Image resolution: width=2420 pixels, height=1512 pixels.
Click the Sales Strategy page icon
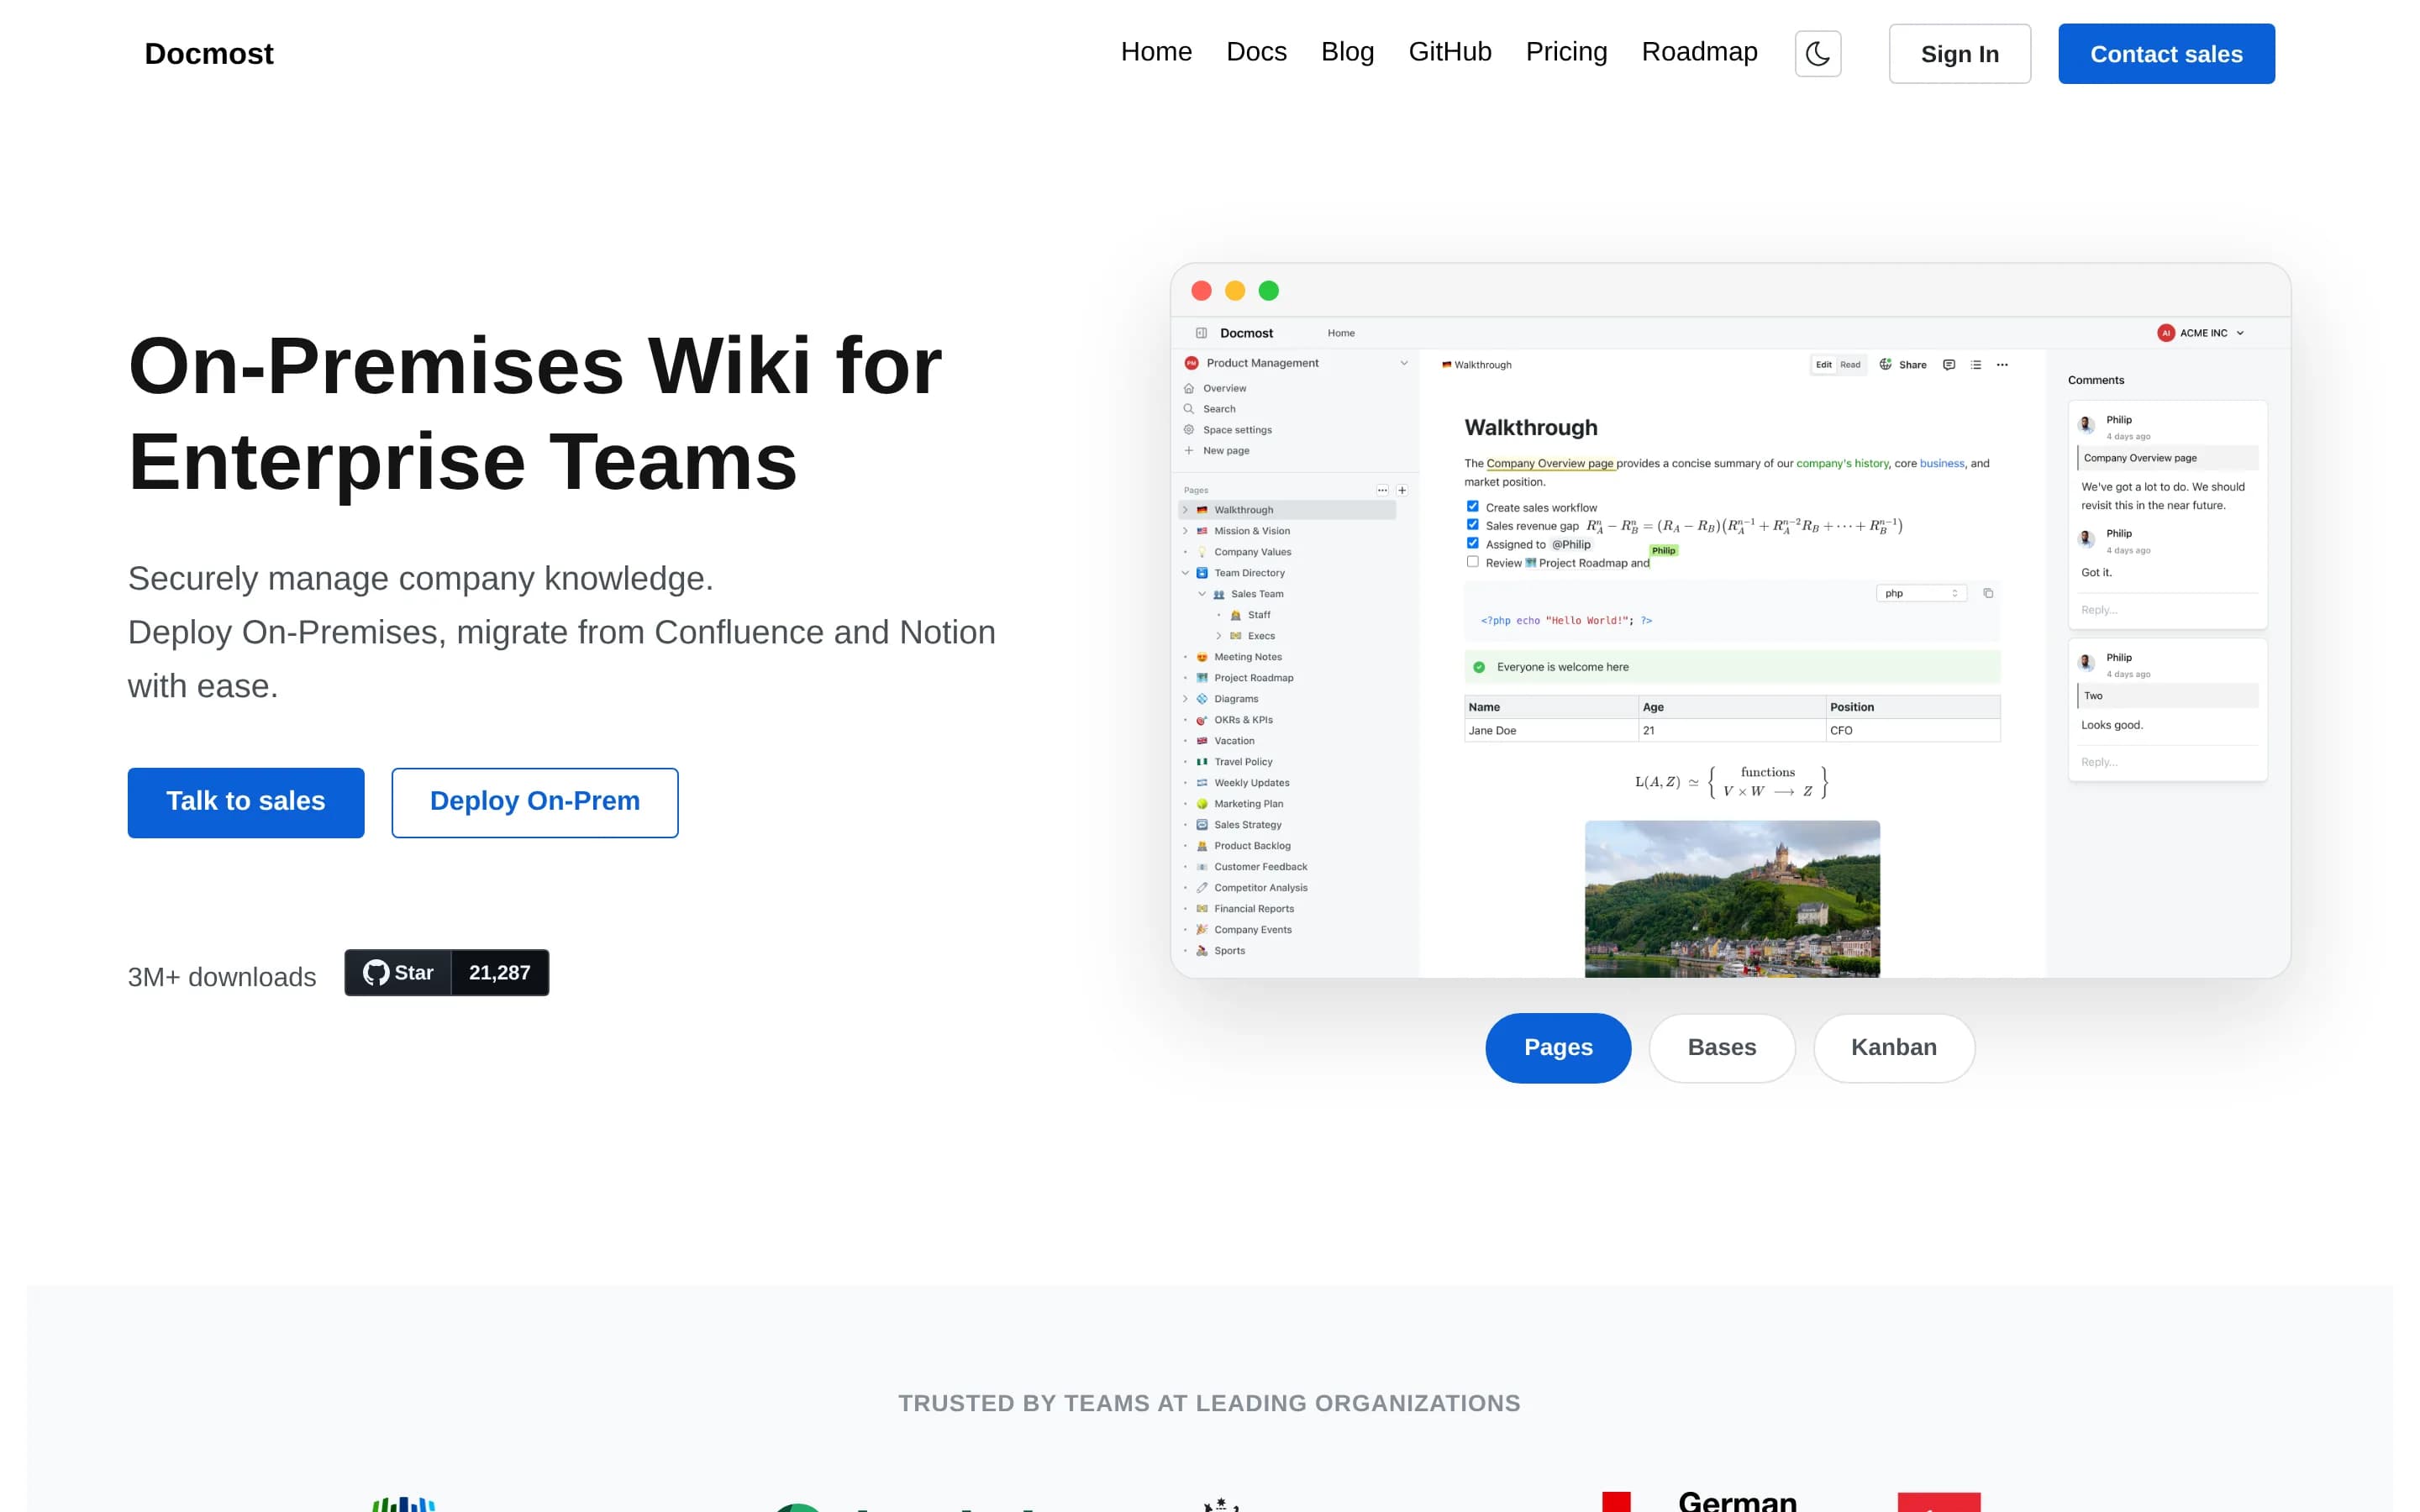click(1202, 825)
